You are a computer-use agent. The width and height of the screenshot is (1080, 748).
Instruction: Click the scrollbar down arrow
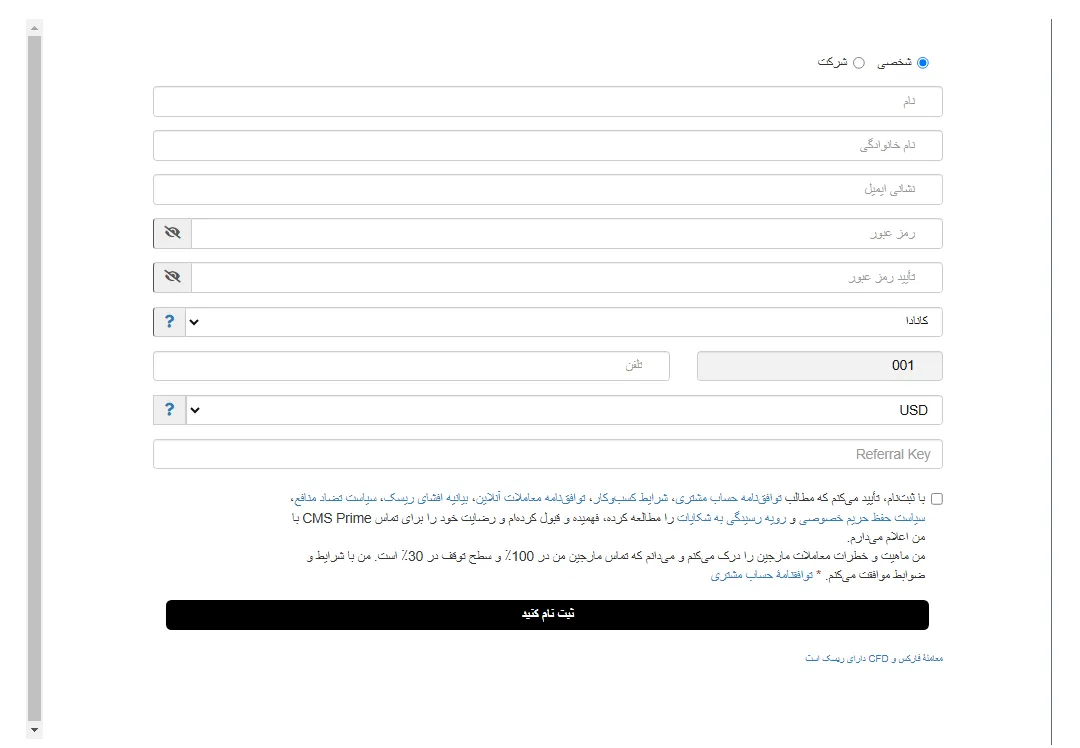coord(36,727)
